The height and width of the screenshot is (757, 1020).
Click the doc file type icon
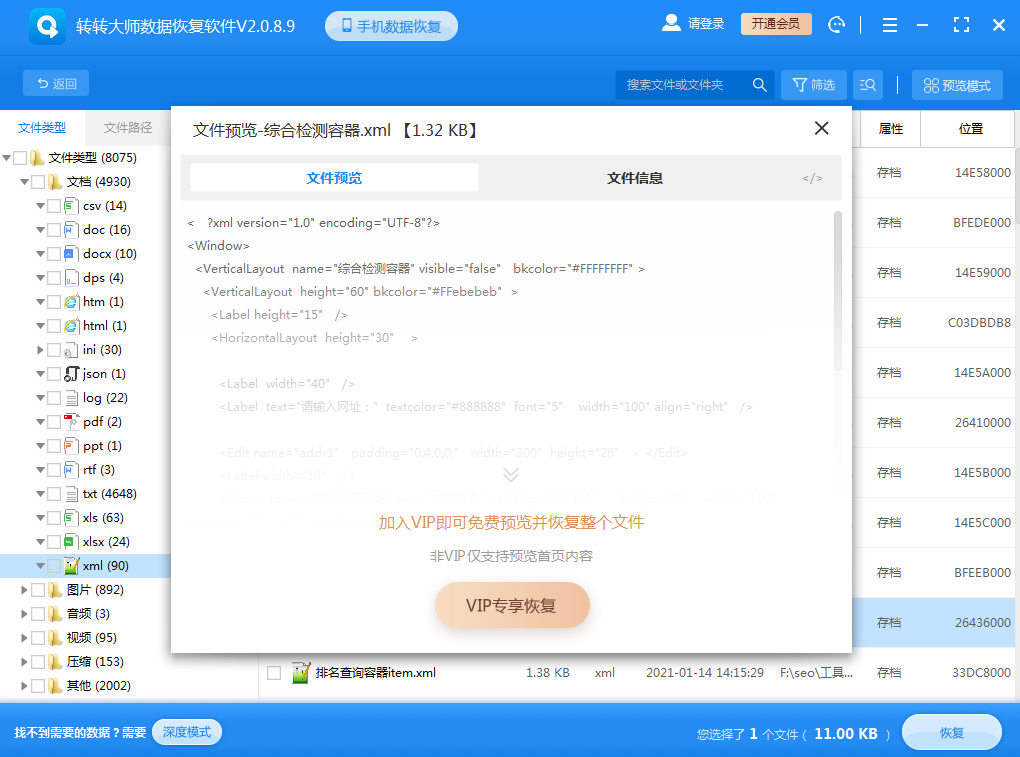(x=71, y=230)
